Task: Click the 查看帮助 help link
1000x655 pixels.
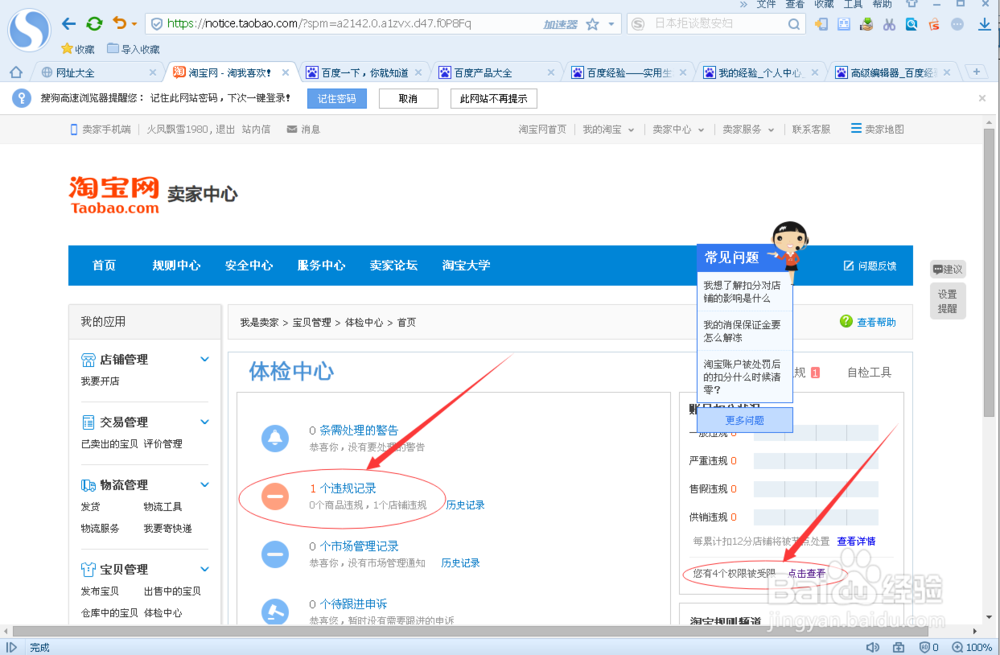Action: coord(868,322)
